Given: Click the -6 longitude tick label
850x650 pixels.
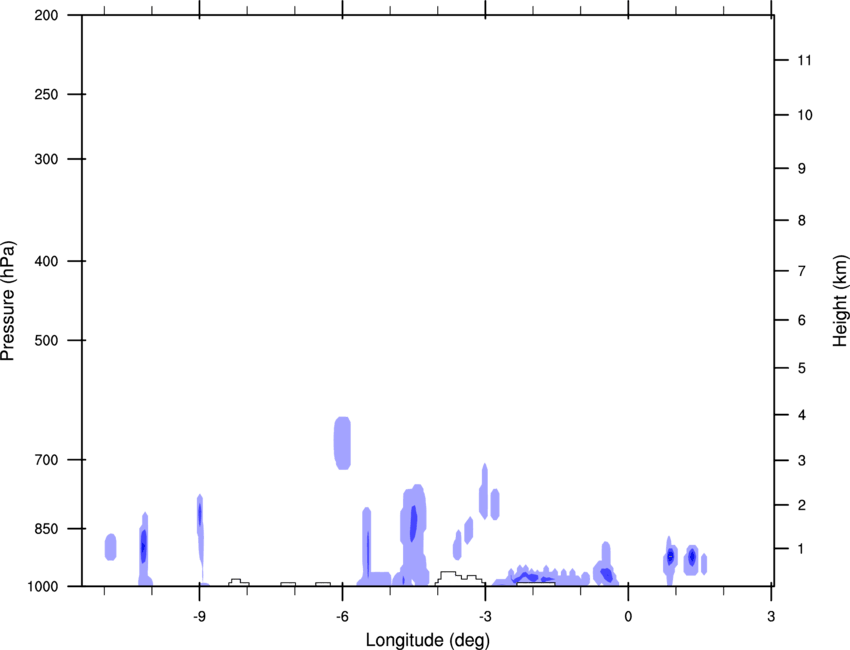Looking at the screenshot, I should click(x=342, y=616).
